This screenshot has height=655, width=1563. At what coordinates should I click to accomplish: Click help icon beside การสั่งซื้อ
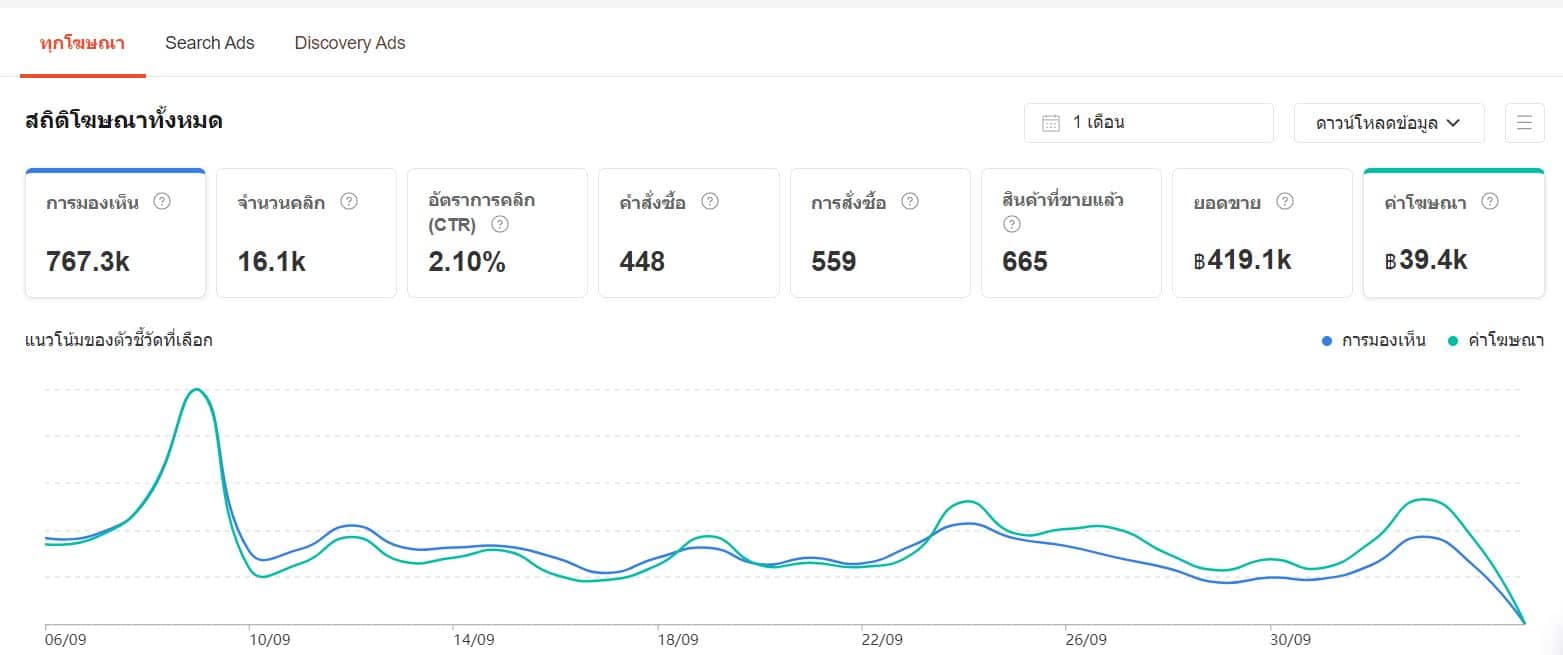910,201
